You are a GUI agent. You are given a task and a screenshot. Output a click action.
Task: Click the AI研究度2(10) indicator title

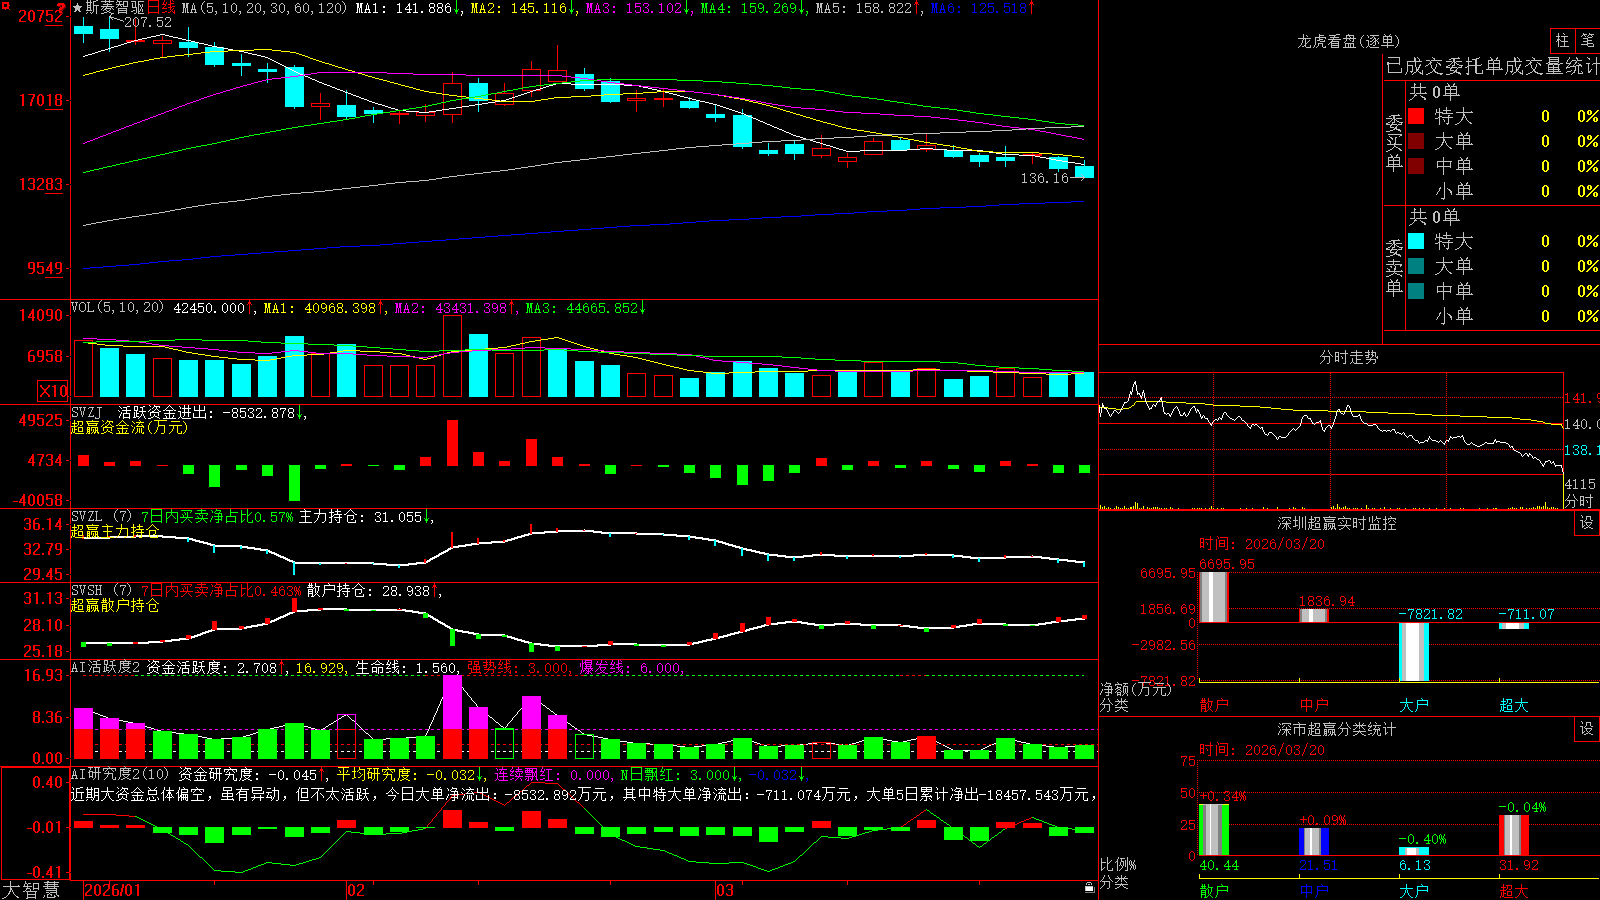[120, 774]
